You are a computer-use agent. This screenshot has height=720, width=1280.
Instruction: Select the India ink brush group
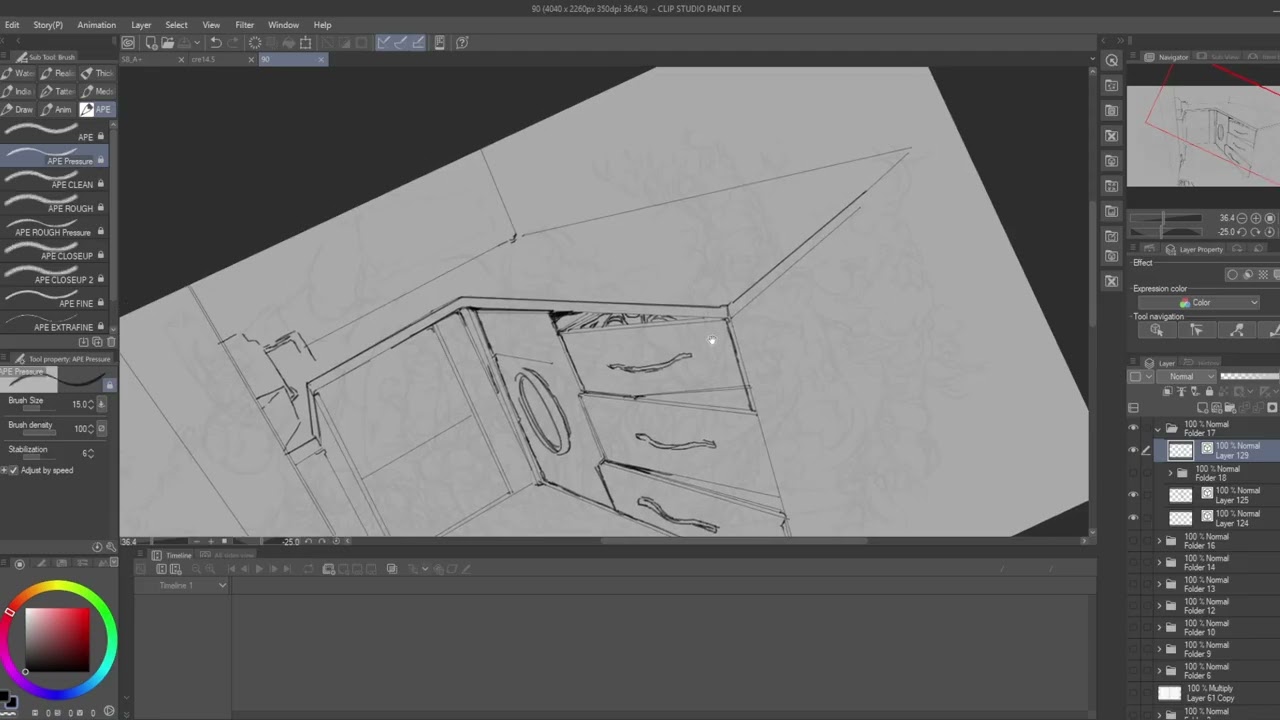coord(19,91)
